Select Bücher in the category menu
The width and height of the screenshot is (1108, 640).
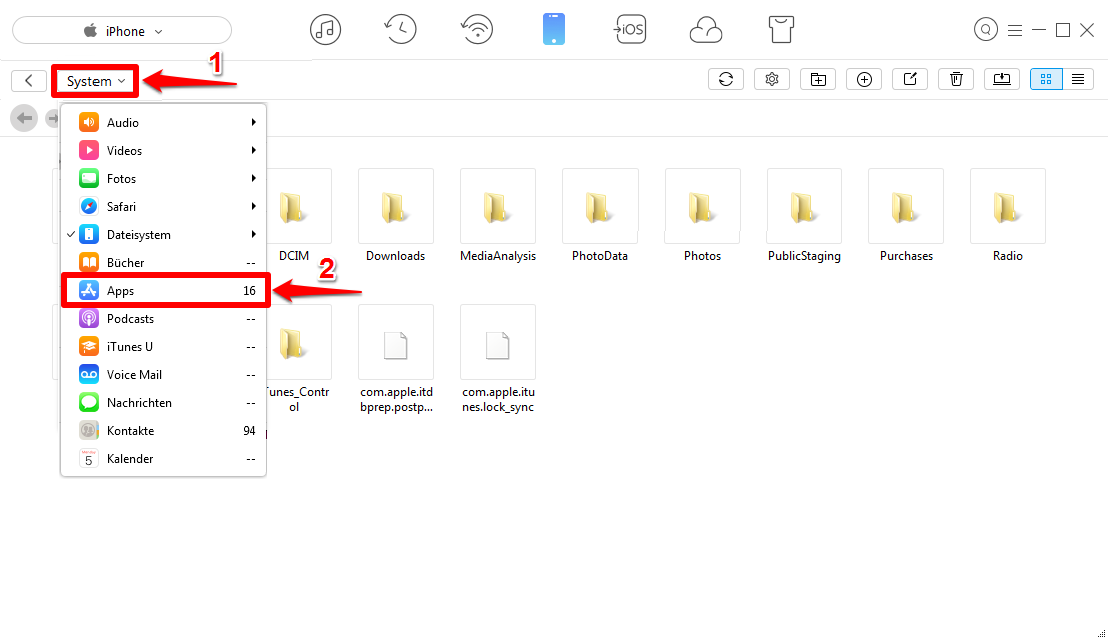pos(163,263)
